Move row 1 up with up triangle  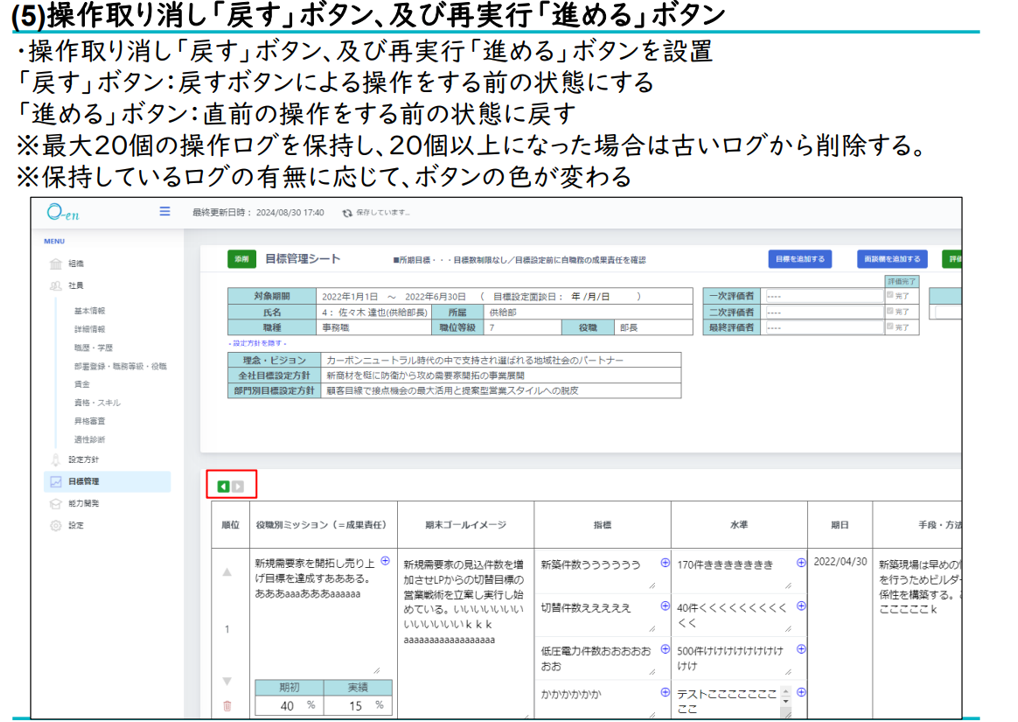click(x=227, y=572)
